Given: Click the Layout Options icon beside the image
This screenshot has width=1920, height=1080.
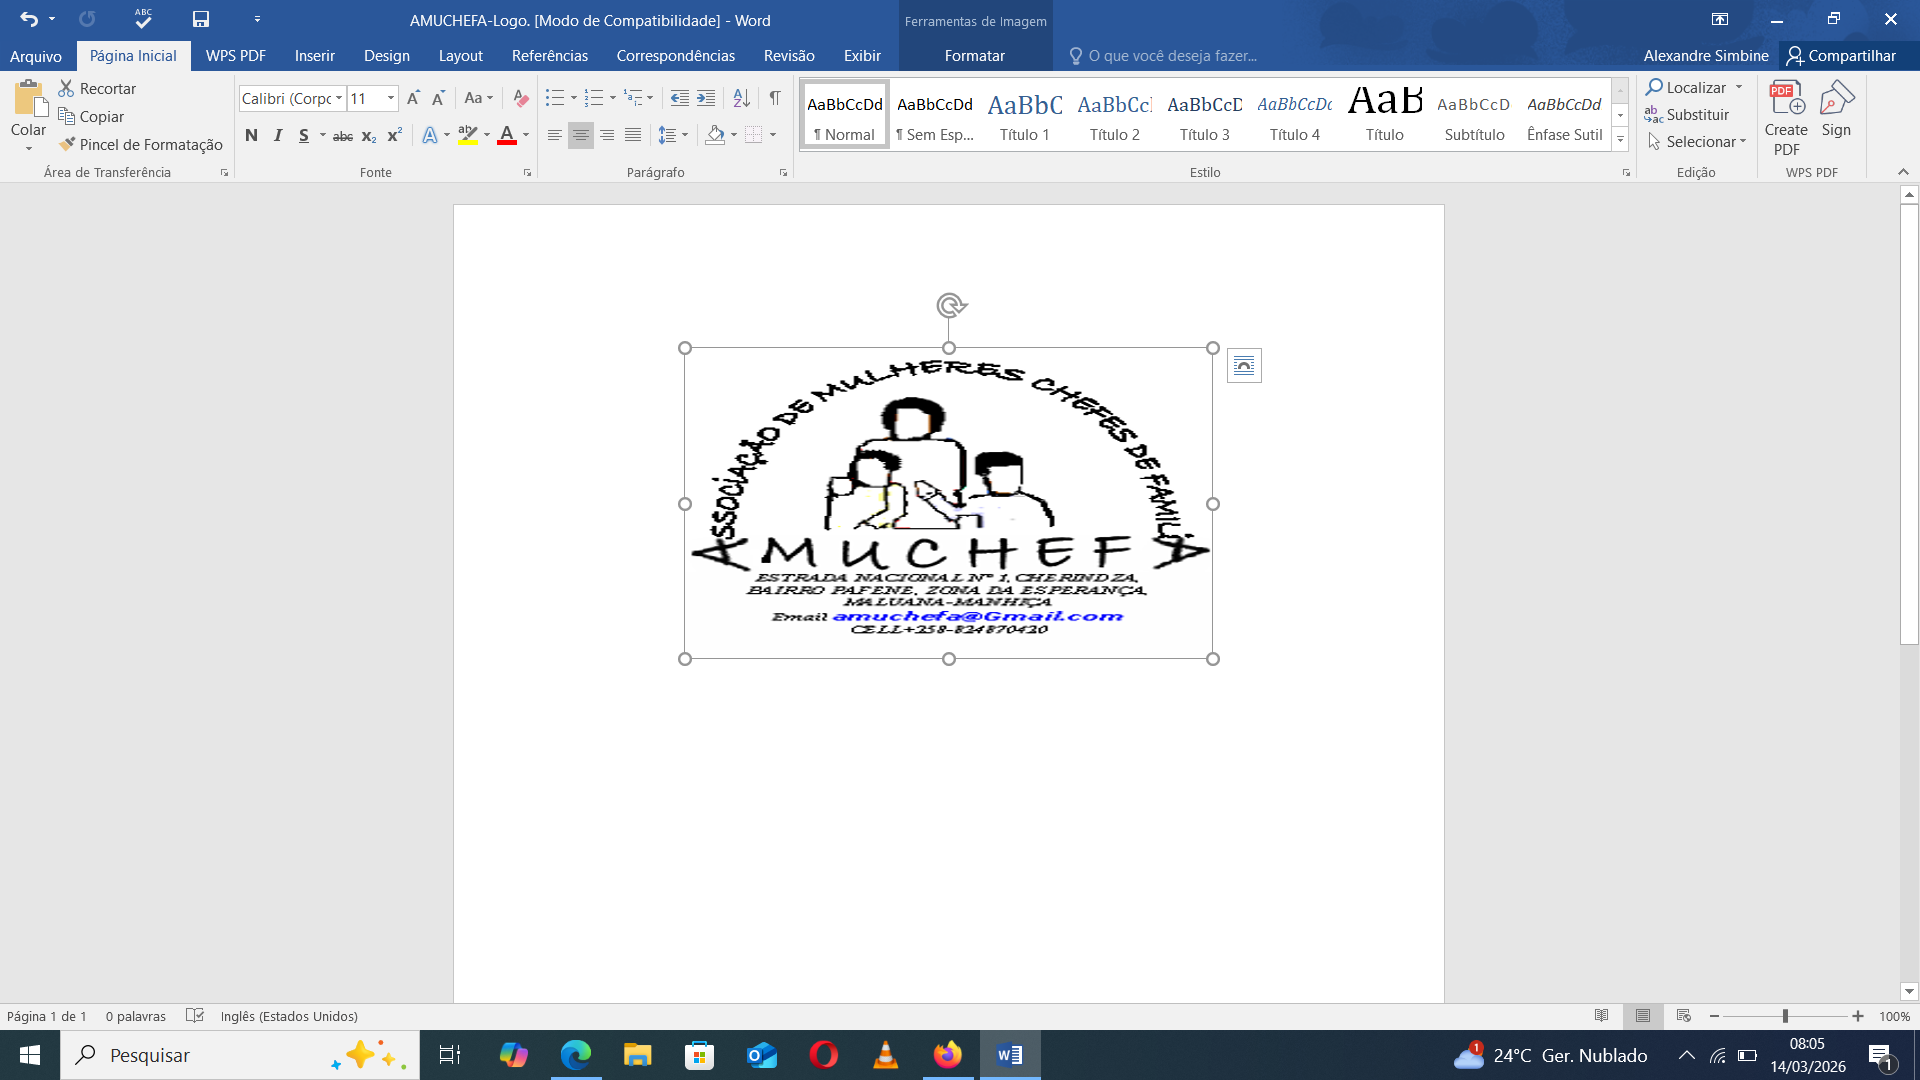Looking at the screenshot, I should 1244,366.
